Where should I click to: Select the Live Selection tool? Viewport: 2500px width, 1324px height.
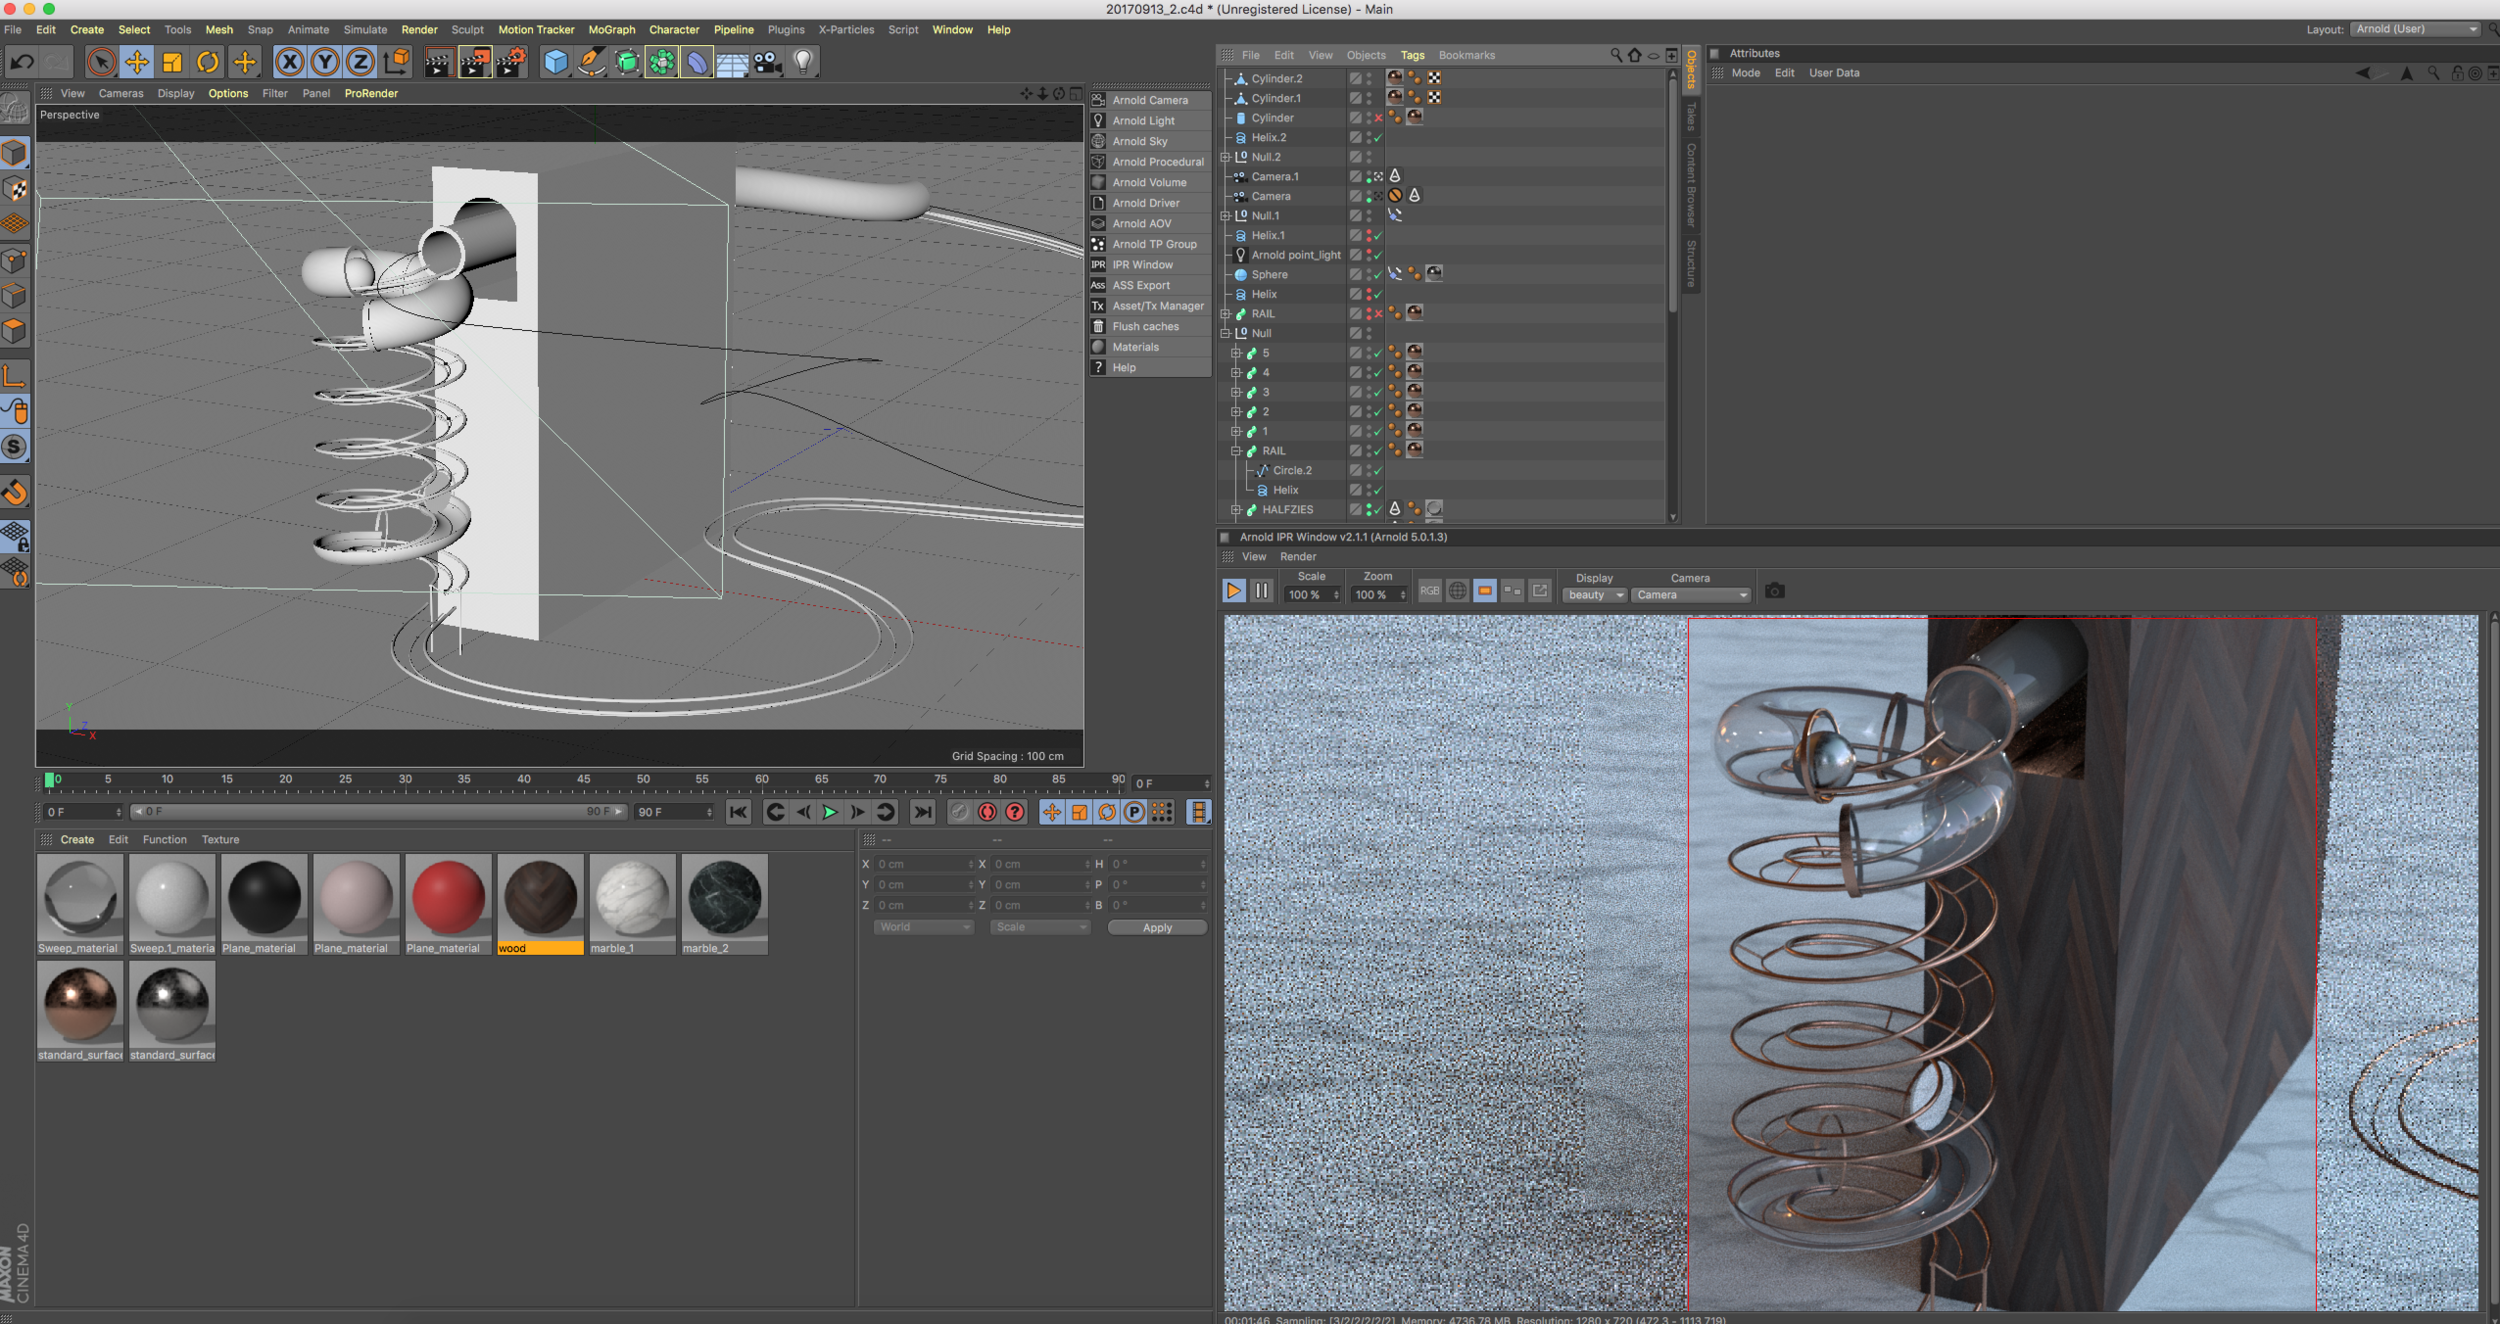100,62
